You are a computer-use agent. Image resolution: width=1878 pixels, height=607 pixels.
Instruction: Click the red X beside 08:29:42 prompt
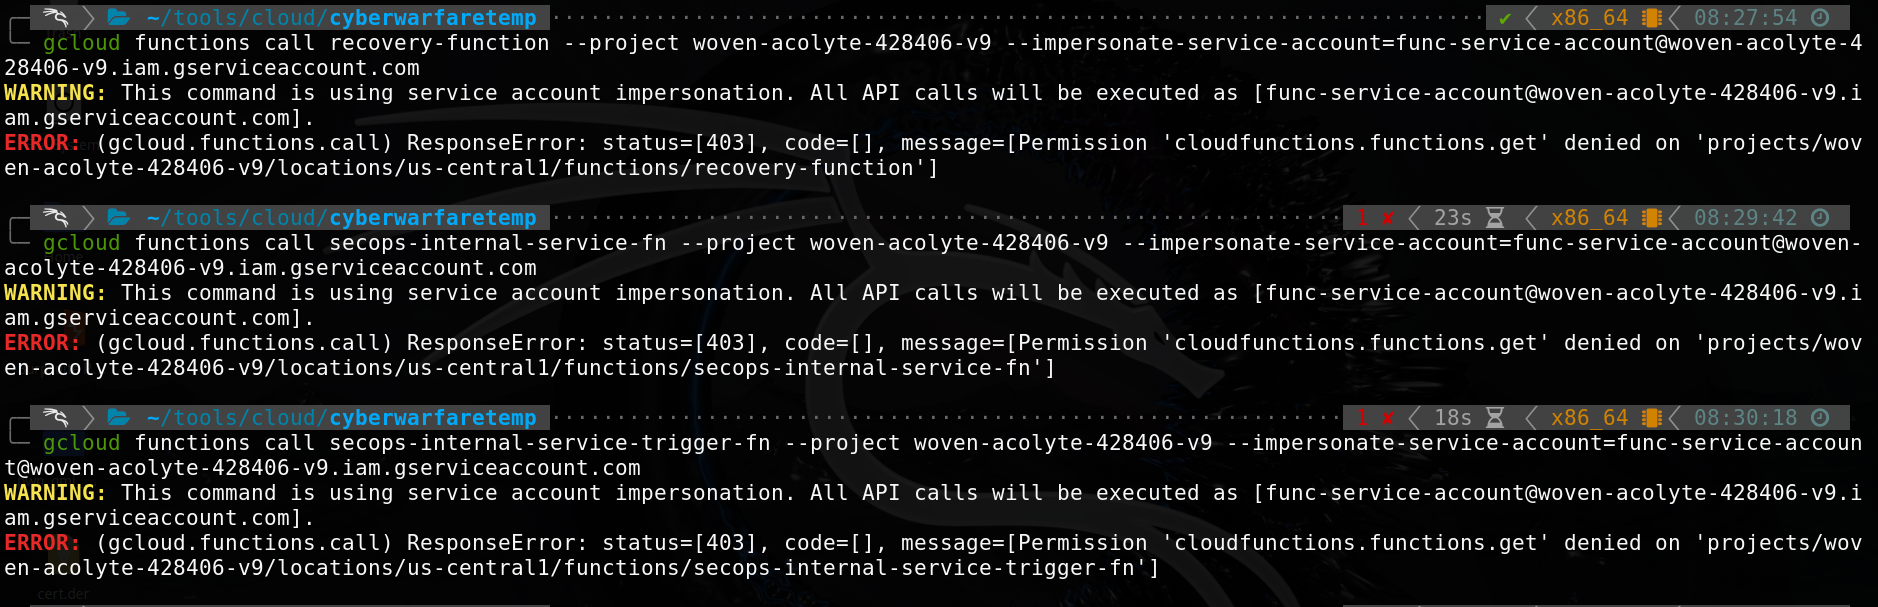(x=1388, y=218)
